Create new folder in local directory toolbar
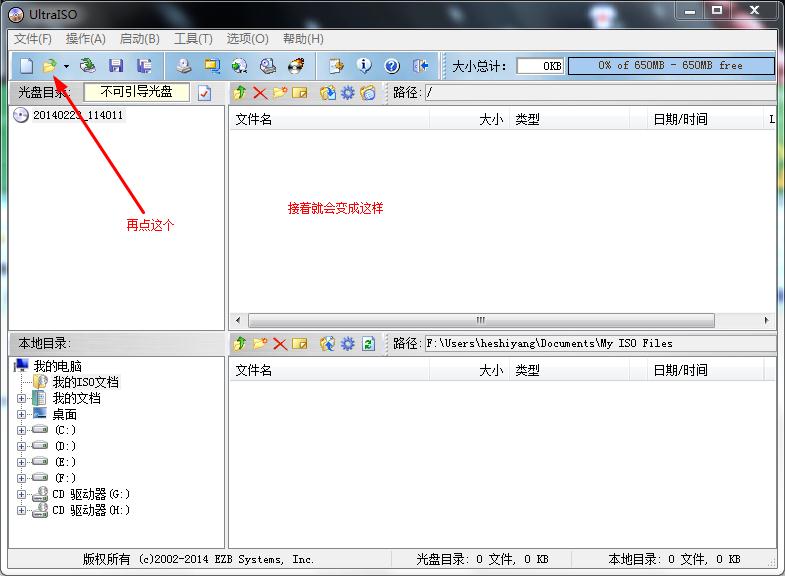 (x=260, y=343)
